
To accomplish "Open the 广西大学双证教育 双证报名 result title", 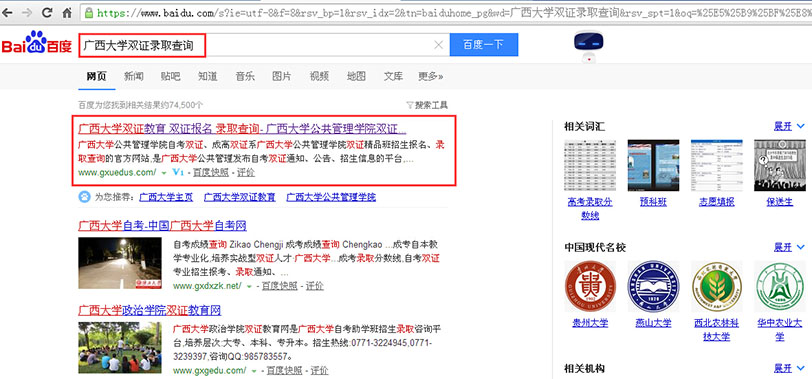I will click(x=242, y=128).
